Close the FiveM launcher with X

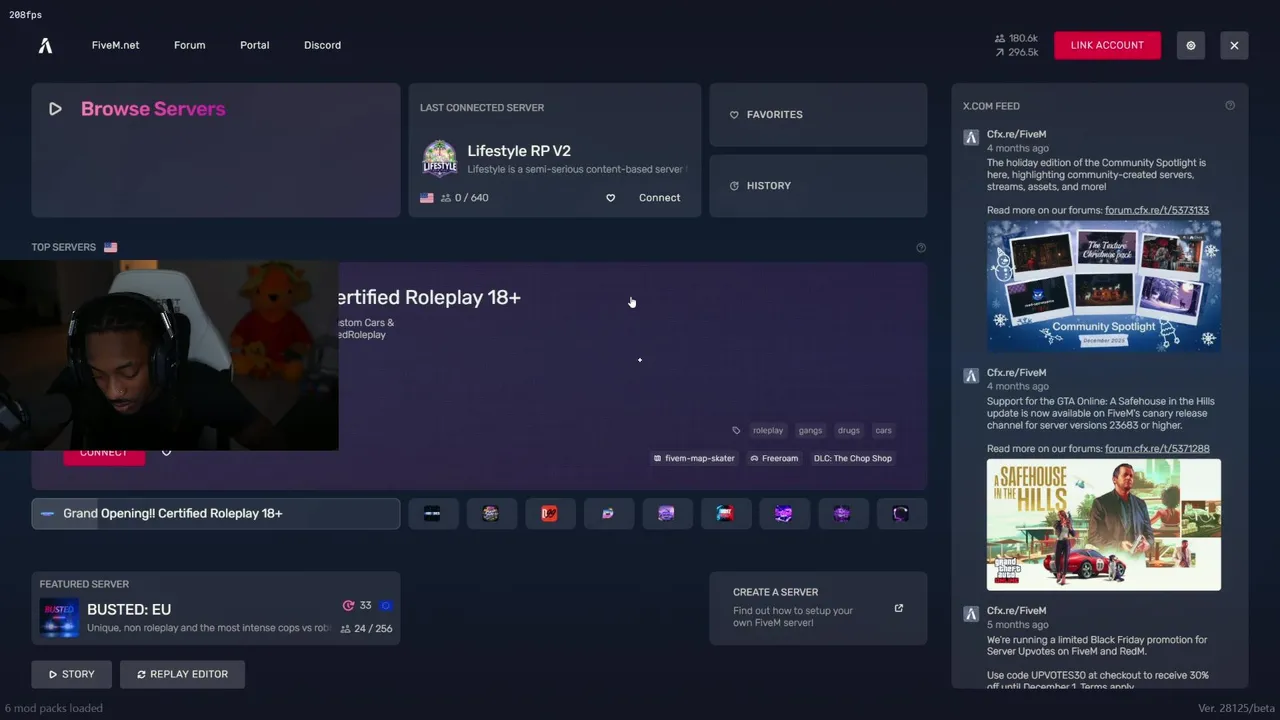coord(1234,45)
